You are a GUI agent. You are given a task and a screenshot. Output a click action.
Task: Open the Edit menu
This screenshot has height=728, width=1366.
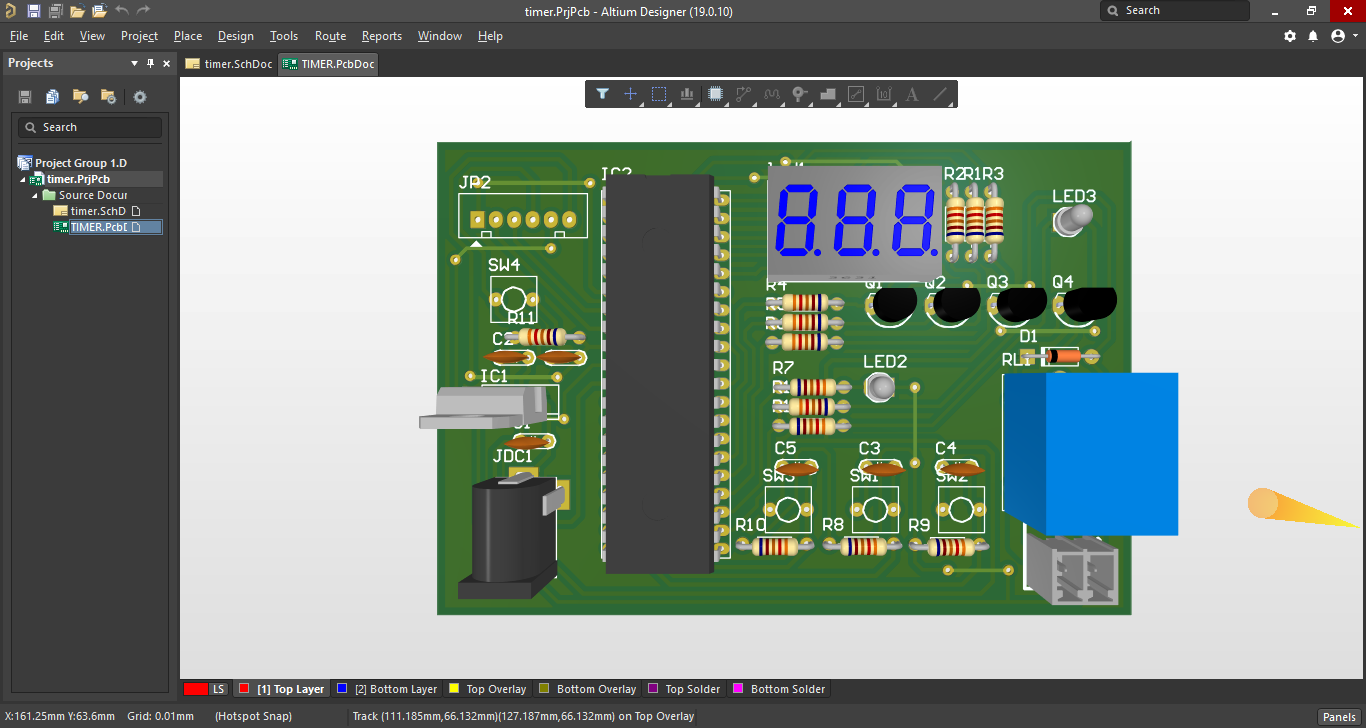[54, 36]
